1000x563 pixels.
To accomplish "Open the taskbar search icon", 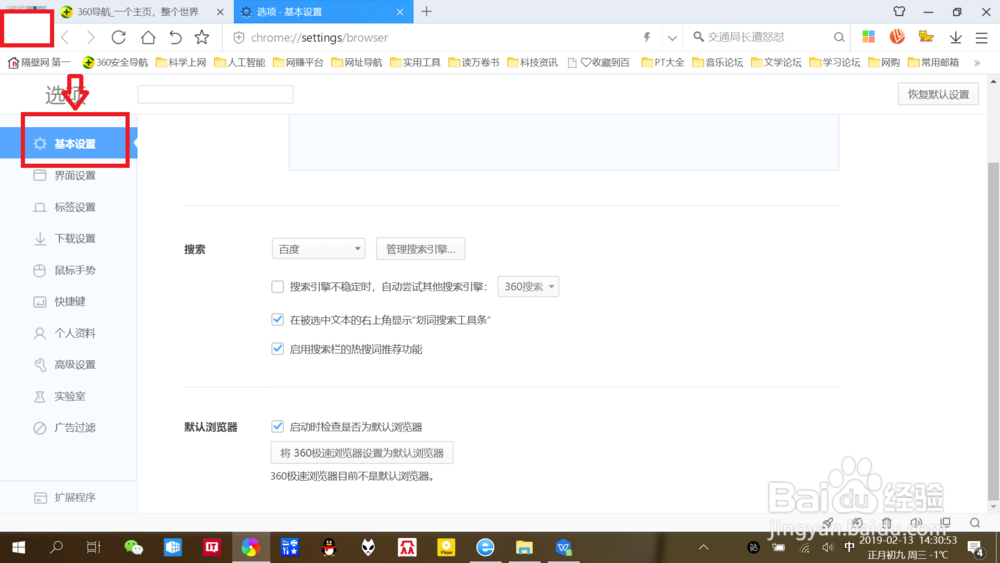I will (56, 547).
